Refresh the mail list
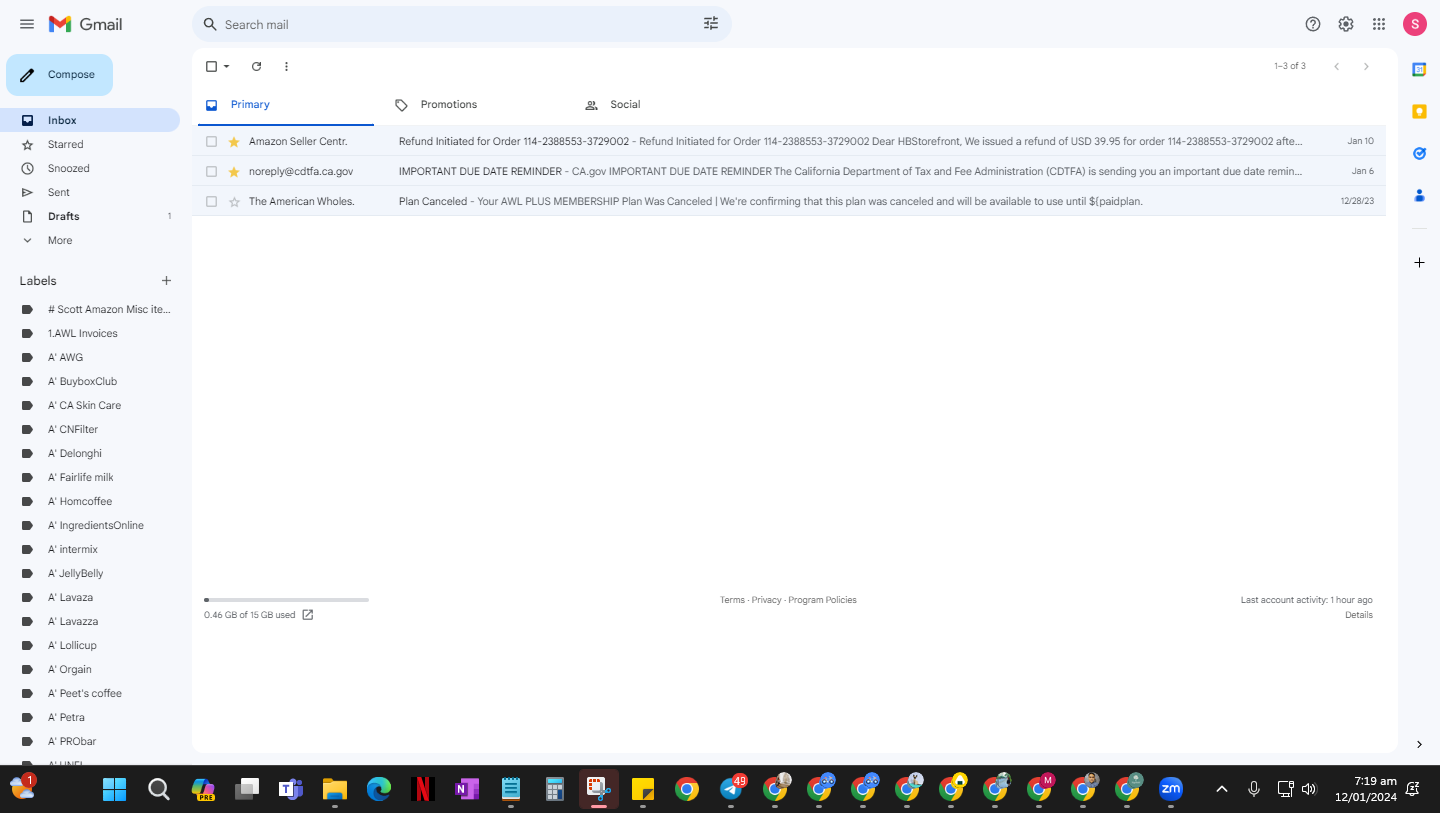 click(256, 66)
